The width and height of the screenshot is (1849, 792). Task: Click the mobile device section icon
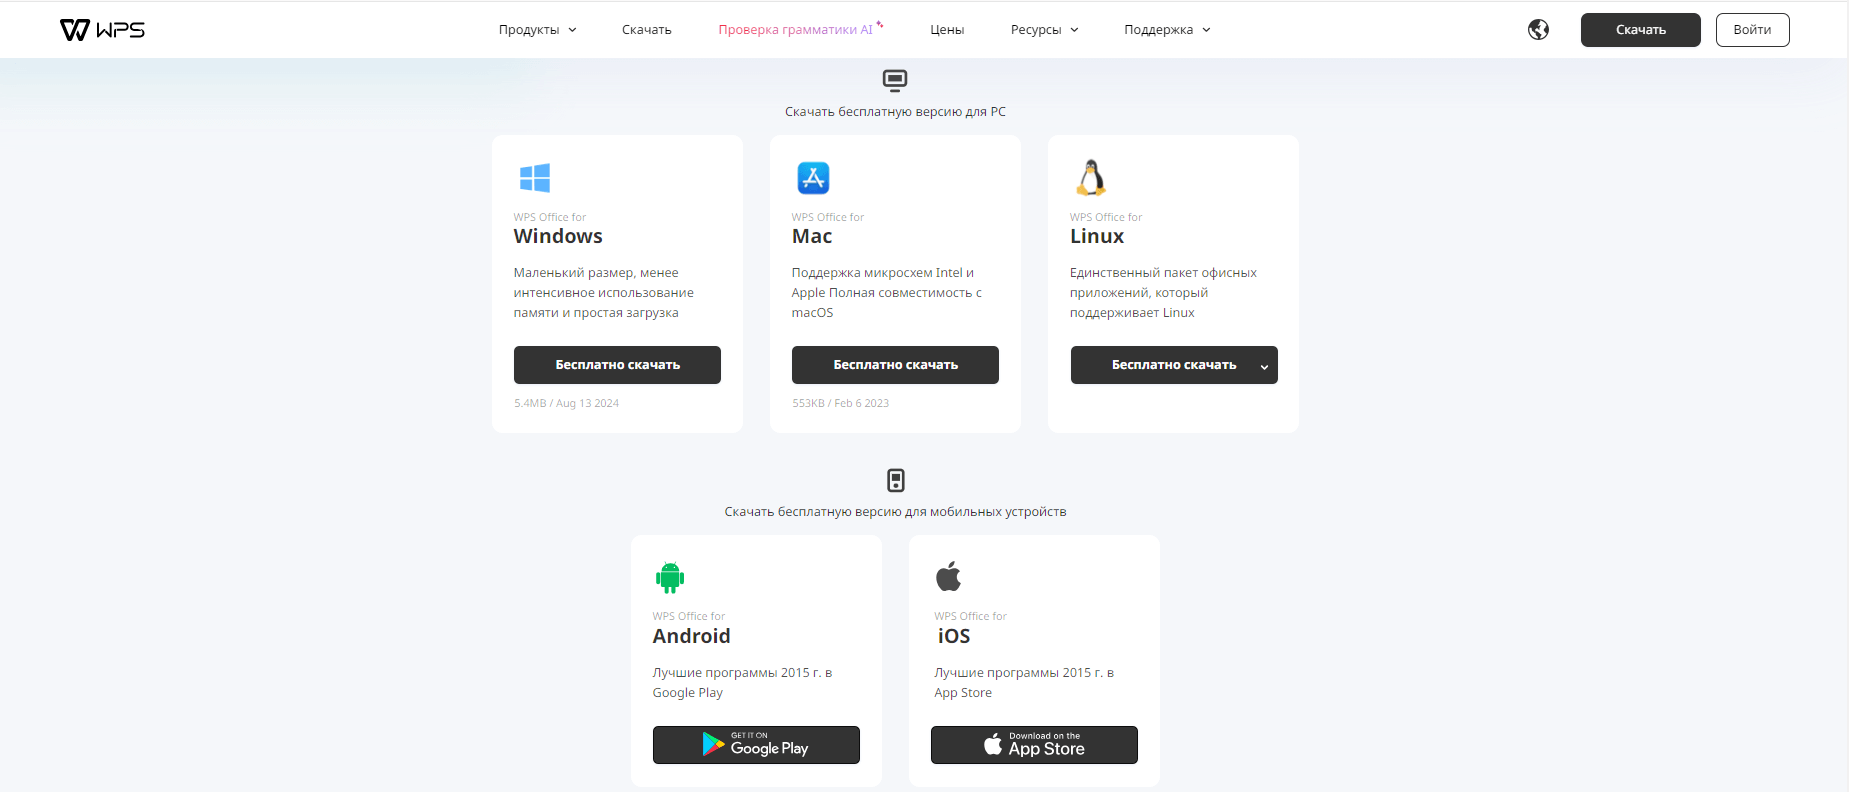pyautogui.click(x=896, y=481)
